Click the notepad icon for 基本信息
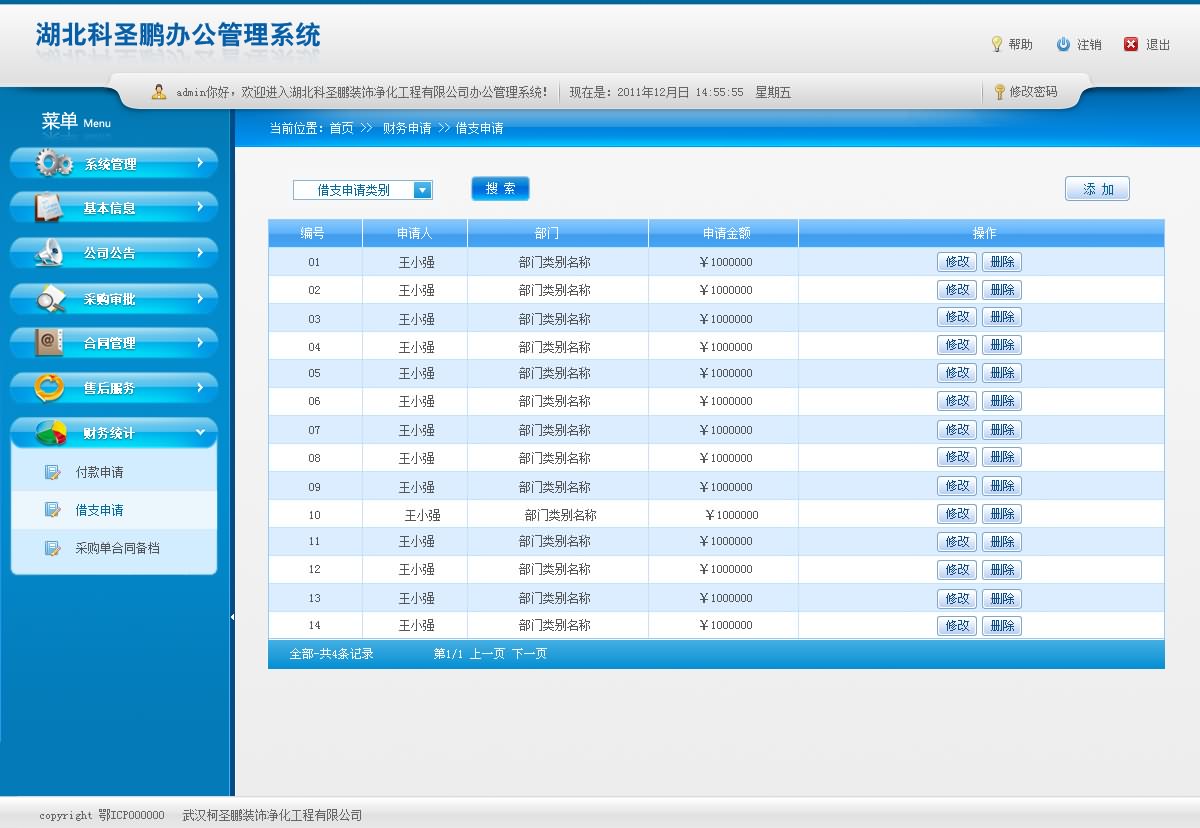The width and height of the screenshot is (1200, 828). [x=49, y=207]
